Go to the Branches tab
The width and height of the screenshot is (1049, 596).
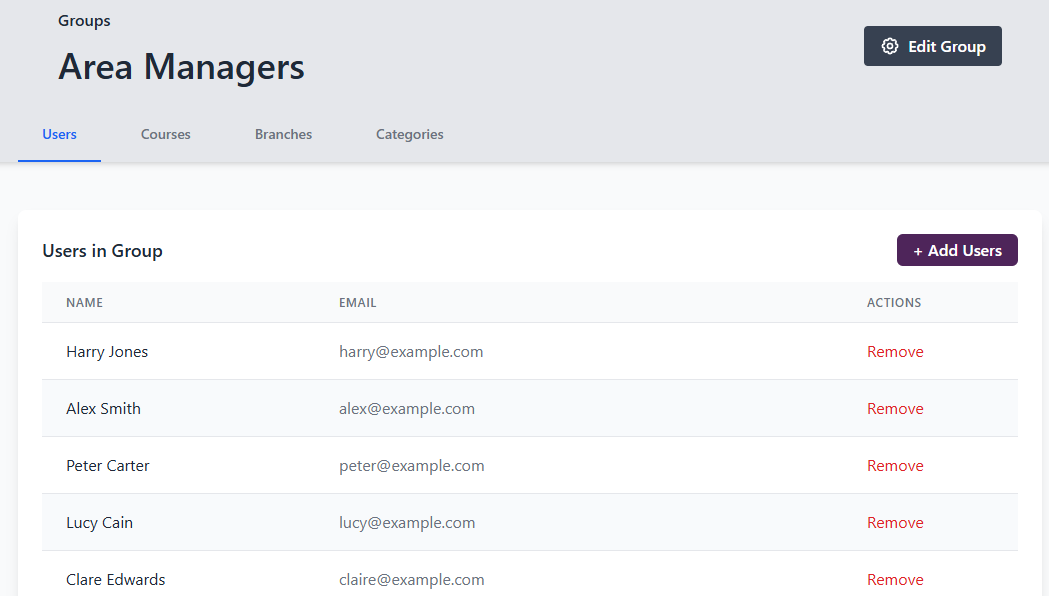pyautogui.click(x=283, y=134)
